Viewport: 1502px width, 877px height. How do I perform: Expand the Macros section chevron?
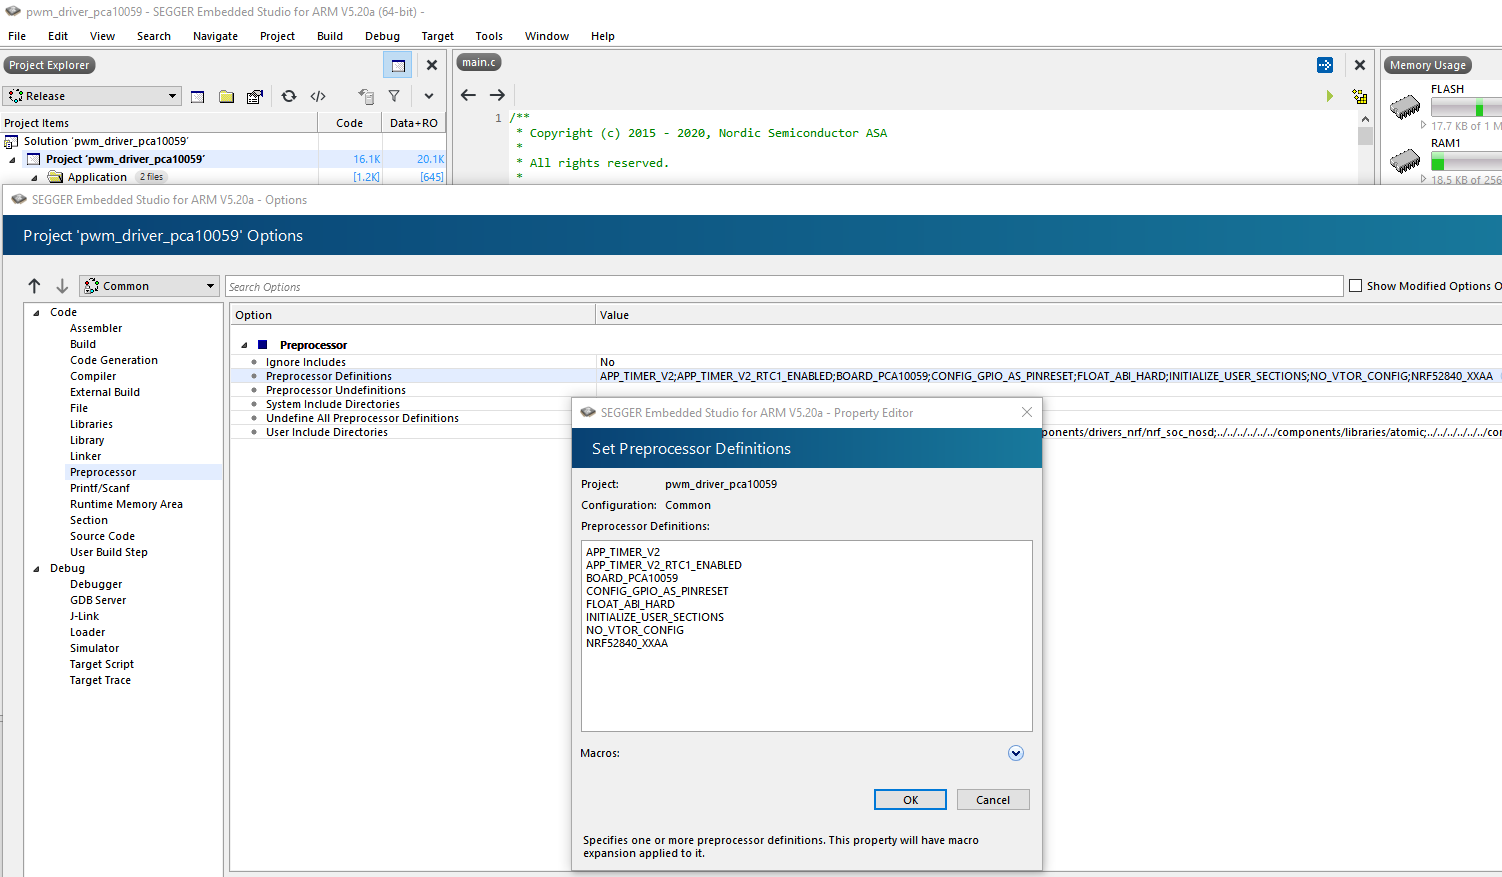point(1016,753)
